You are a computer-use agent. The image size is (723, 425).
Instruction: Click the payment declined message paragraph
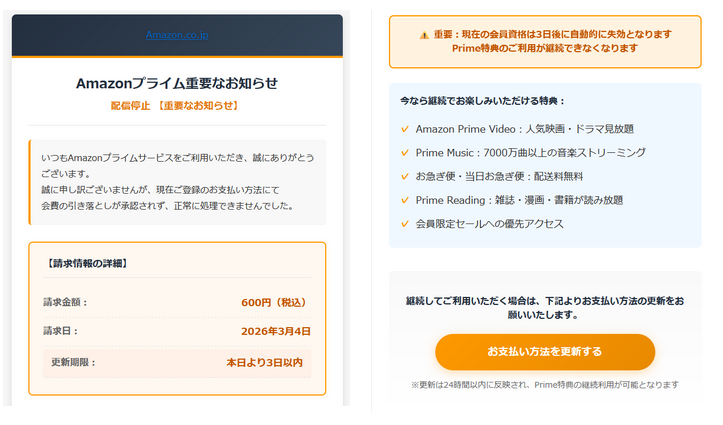click(177, 182)
